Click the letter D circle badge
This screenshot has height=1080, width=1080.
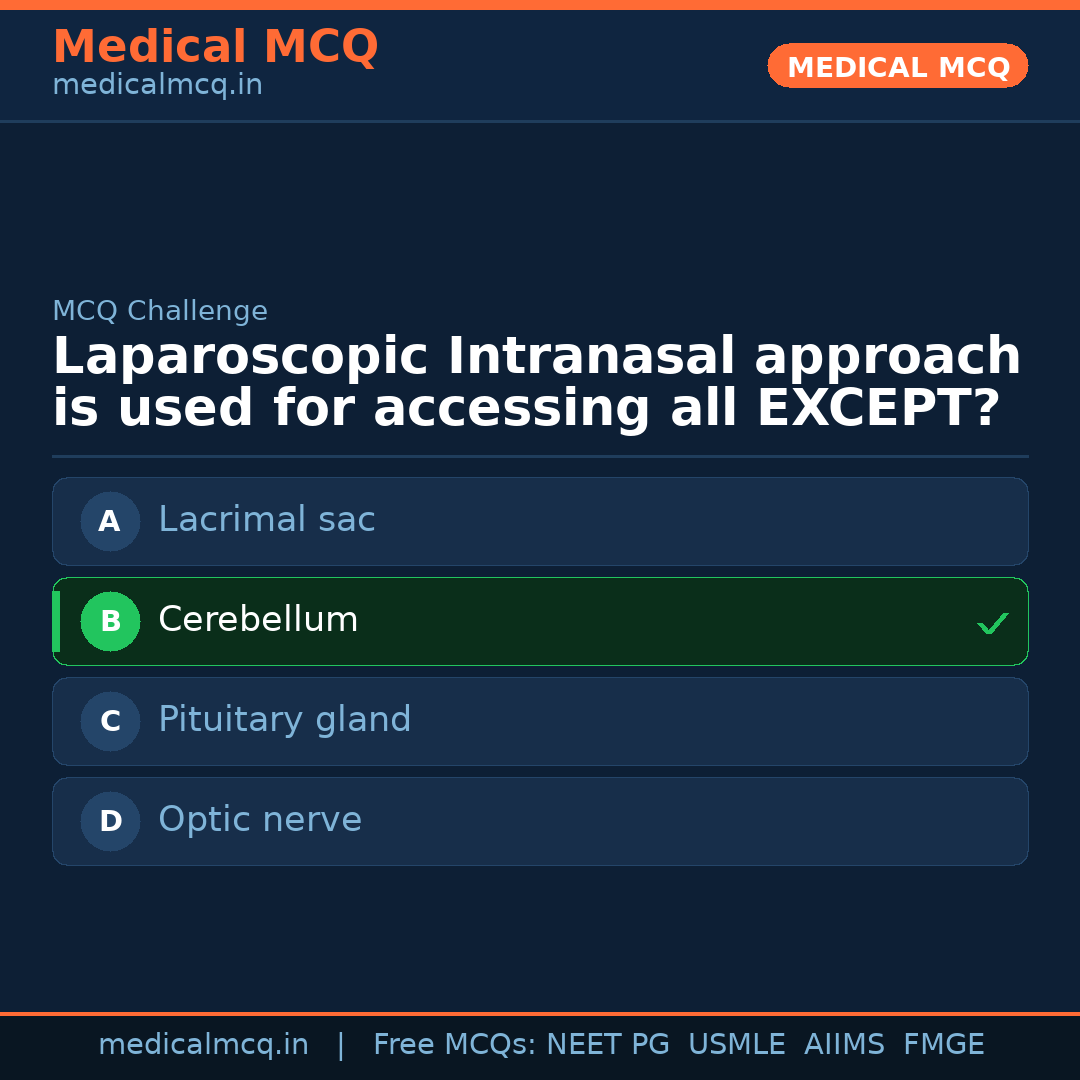tap(110, 821)
